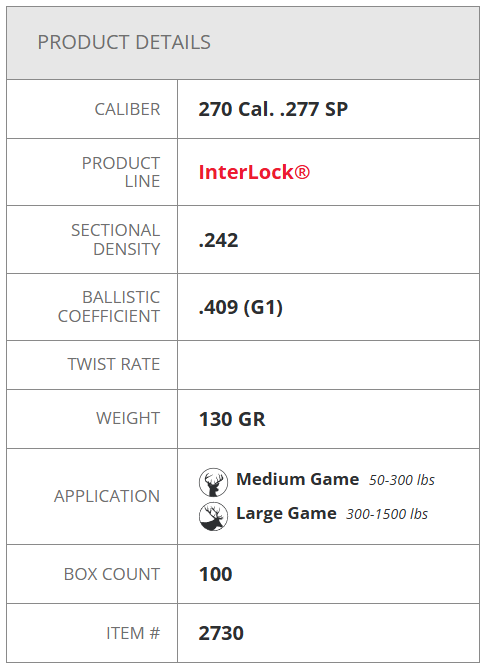Select the .242 sectional density value
This screenshot has width=485, height=667.
click(218, 240)
